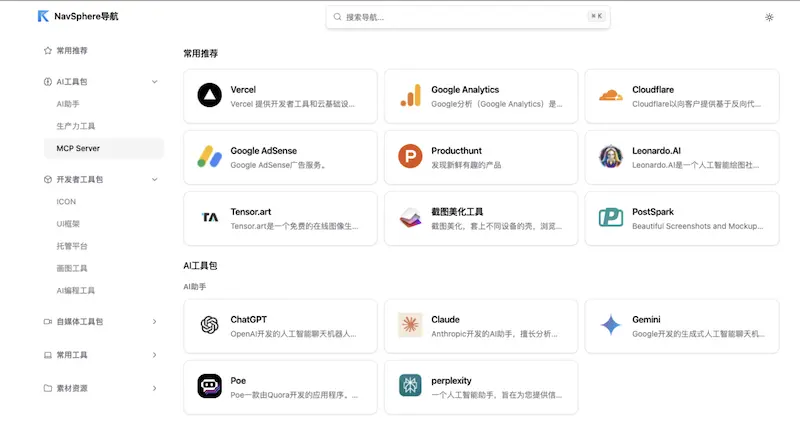Expand the 素材资源 chevron

click(155, 388)
